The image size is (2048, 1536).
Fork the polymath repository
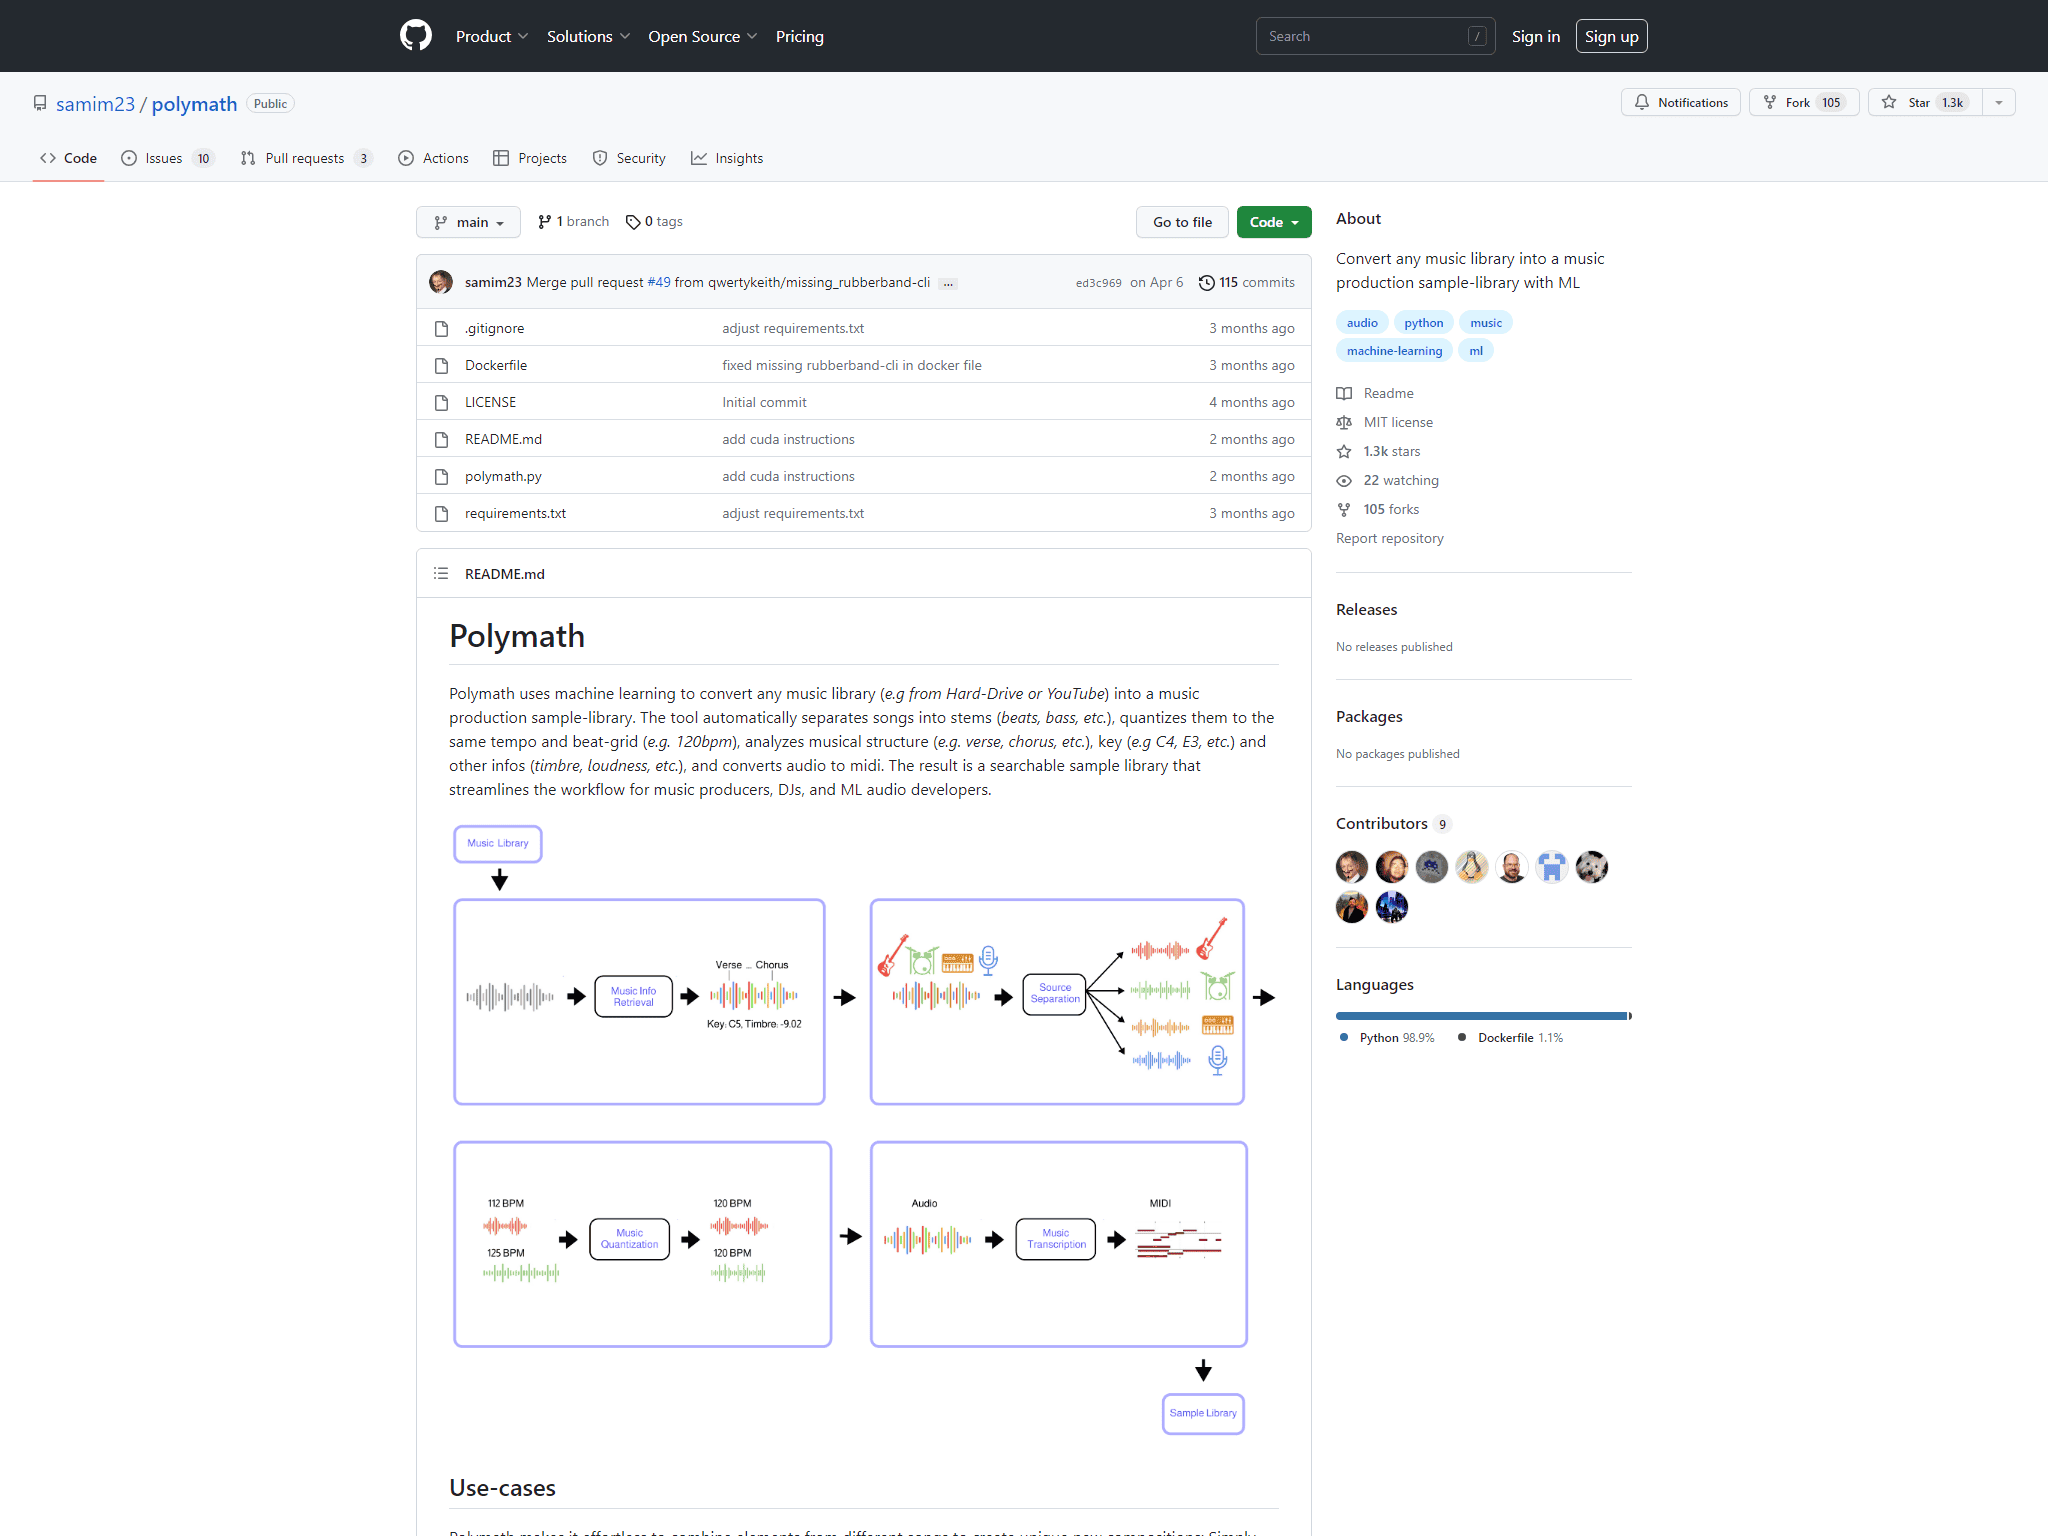click(x=1804, y=102)
